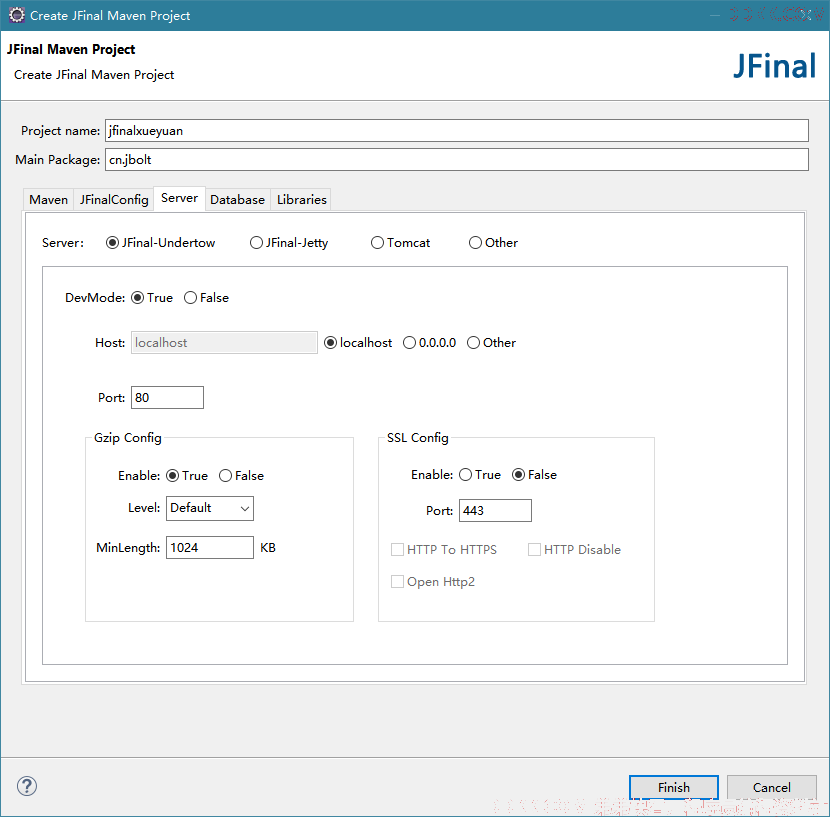Click the Eclipse icon in the title bar
The height and width of the screenshot is (817, 830).
point(16,15)
